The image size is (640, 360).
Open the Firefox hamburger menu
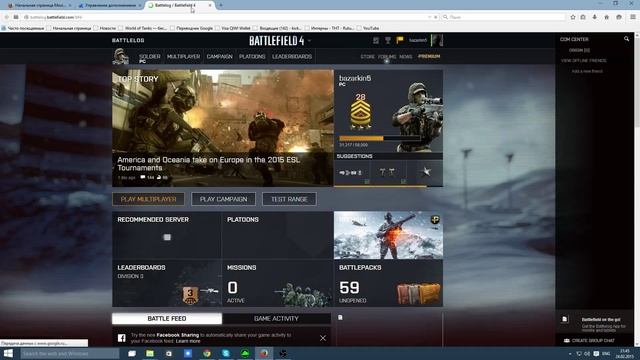tap(633, 17)
